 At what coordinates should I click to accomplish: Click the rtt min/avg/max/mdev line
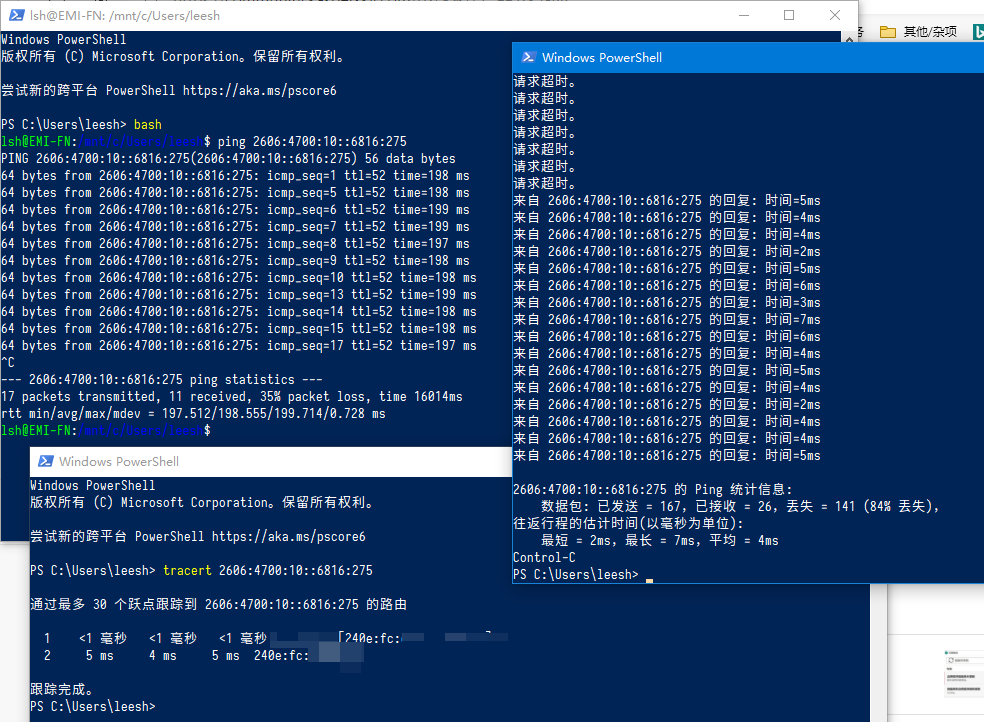pos(193,413)
